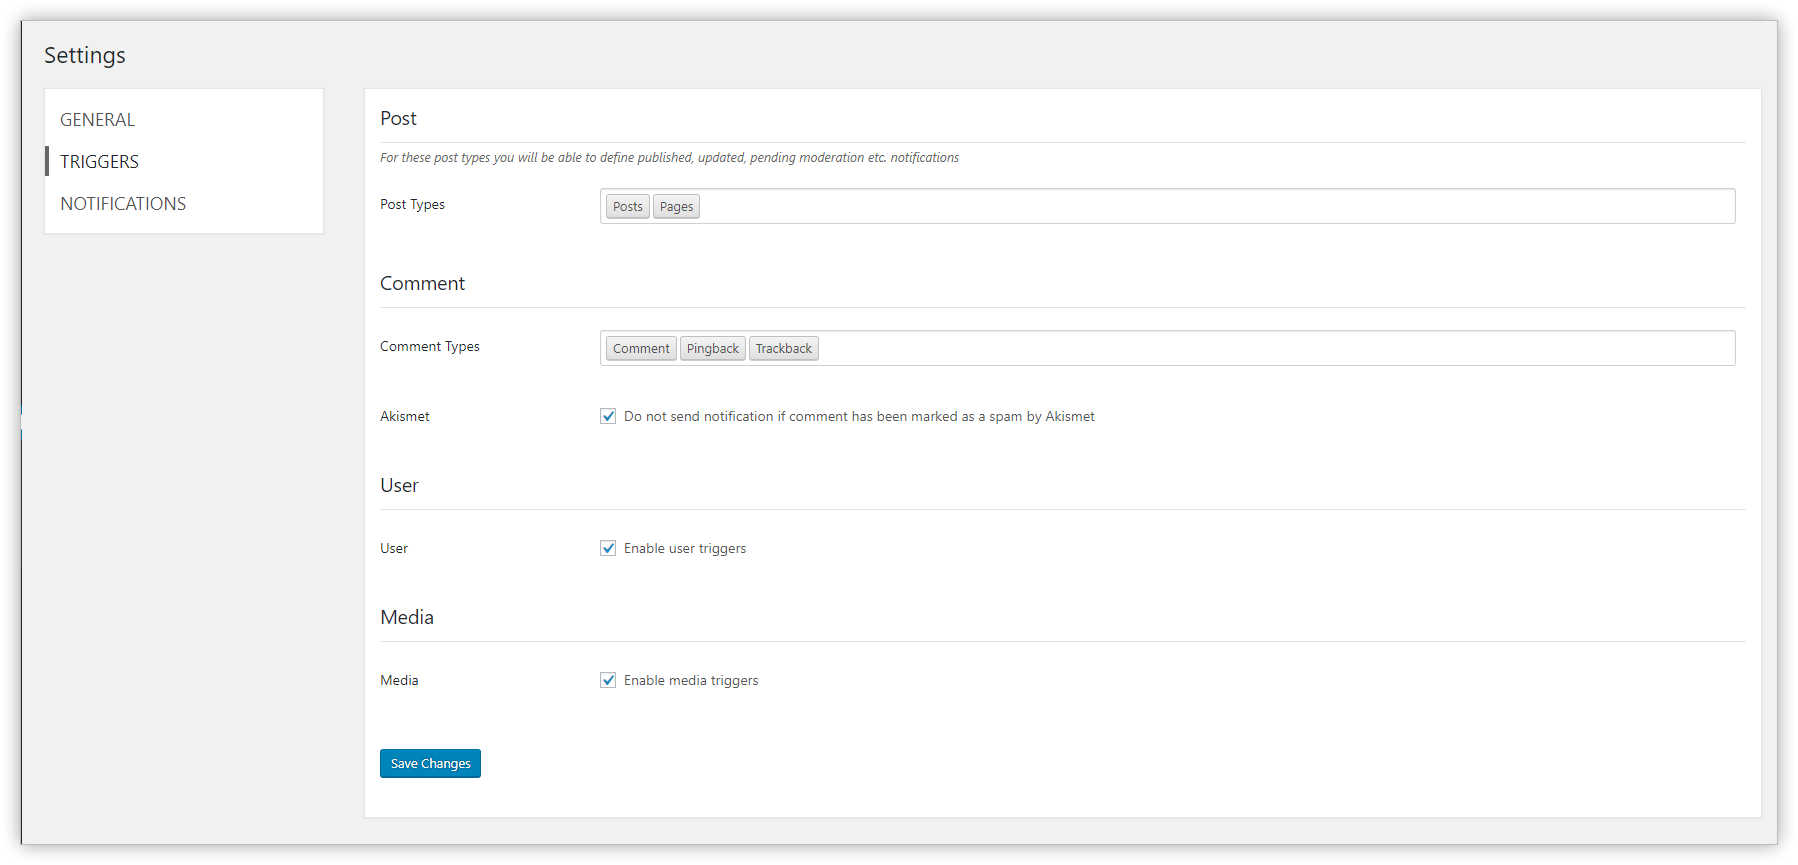The image size is (1798, 865).
Task: Click the 'Post Types' row label
Action: tap(412, 205)
